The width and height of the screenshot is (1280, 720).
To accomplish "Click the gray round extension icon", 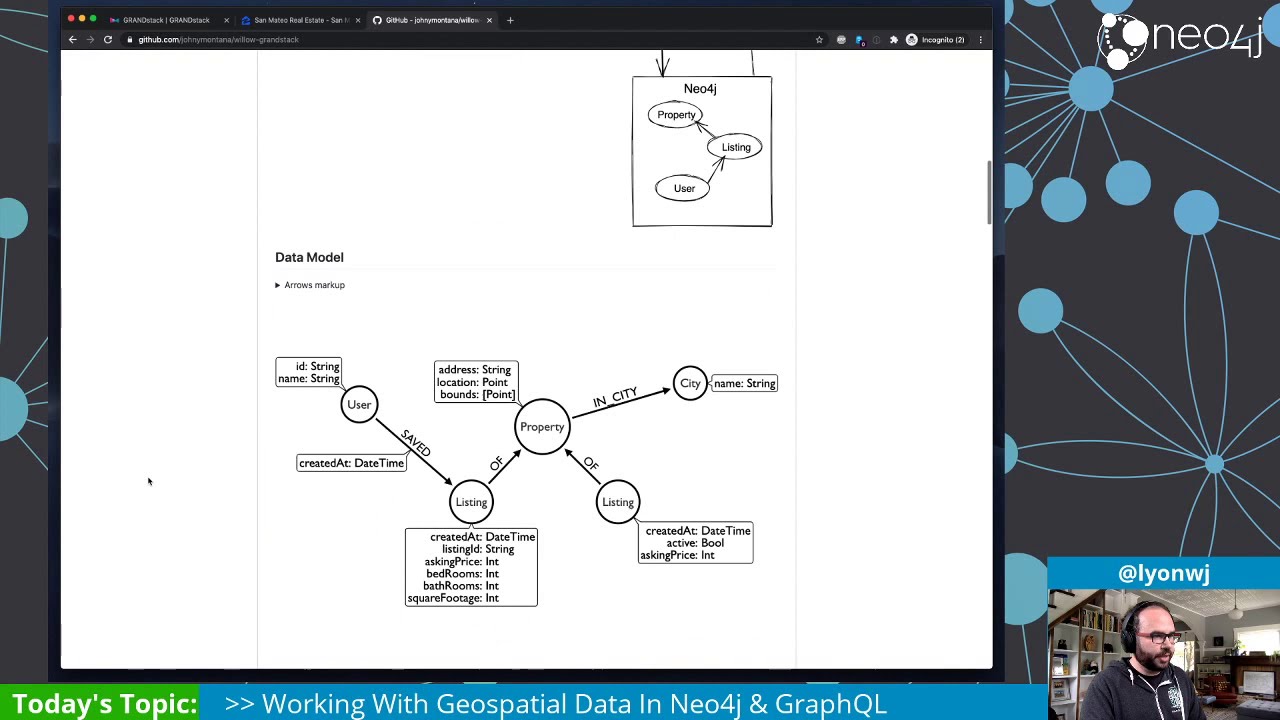I will (841, 40).
